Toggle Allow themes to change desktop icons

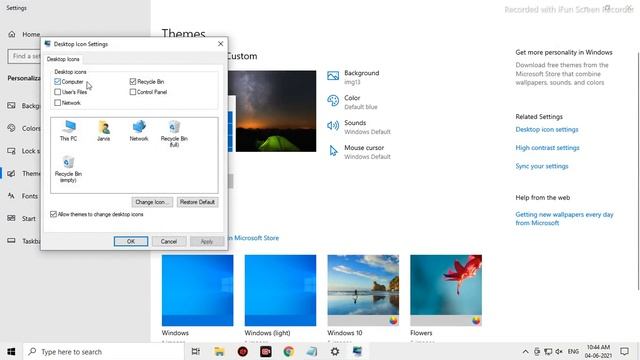tap(53, 214)
